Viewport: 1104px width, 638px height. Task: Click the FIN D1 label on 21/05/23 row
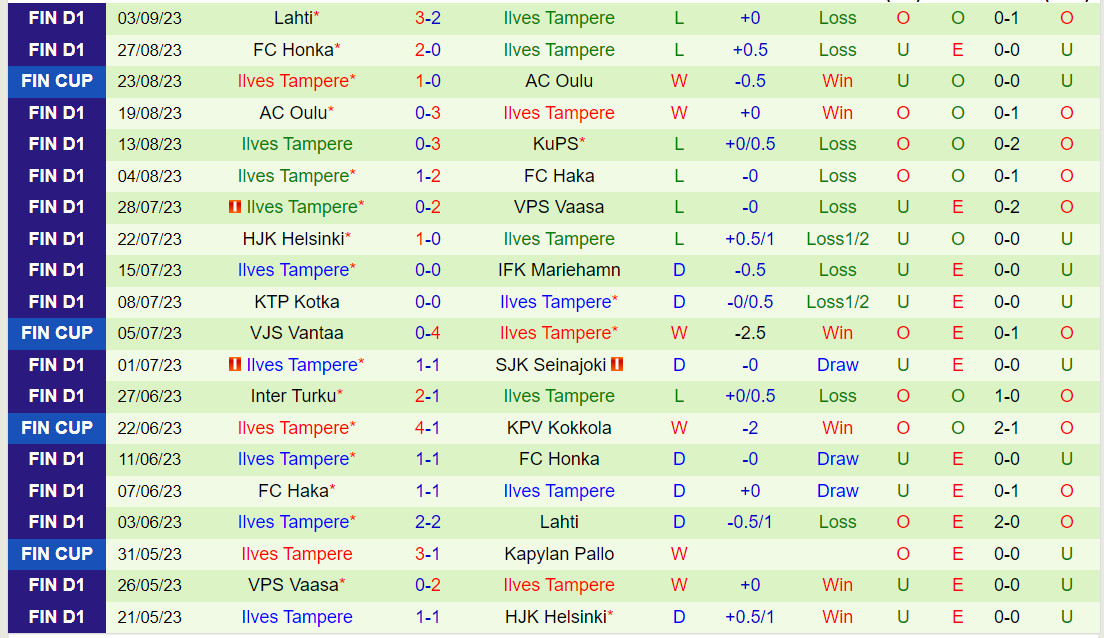[57, 617]
